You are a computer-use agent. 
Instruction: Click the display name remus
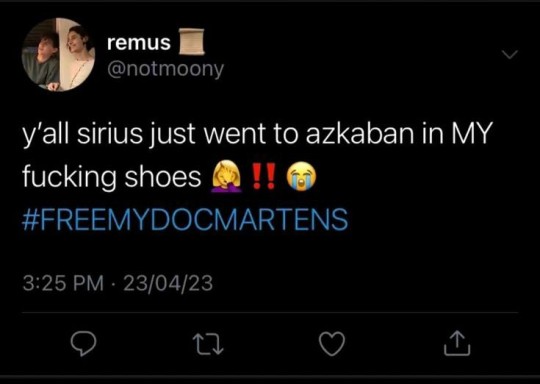(139, 43)
